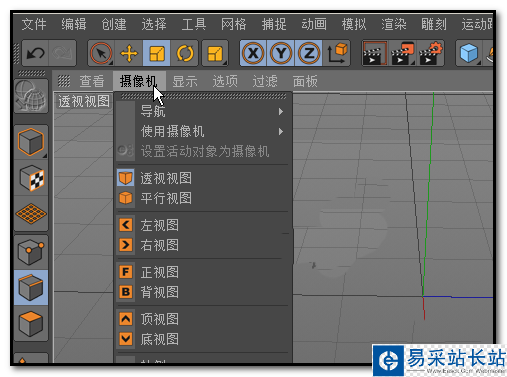Select the Live Selection arrow tool
The width and height of the screenshot is (507, 377).
(x=101, y=53)
